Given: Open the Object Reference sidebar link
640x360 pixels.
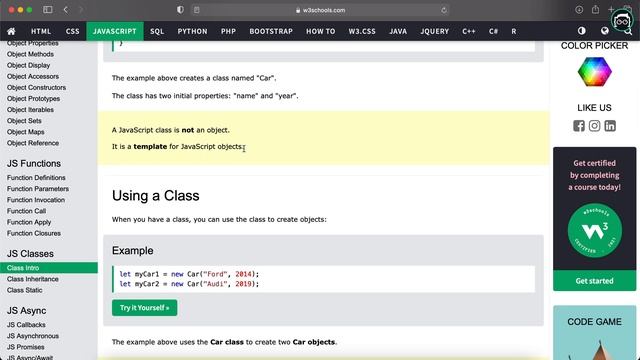Looking at the screenshot, I should (x=33, y=143).
